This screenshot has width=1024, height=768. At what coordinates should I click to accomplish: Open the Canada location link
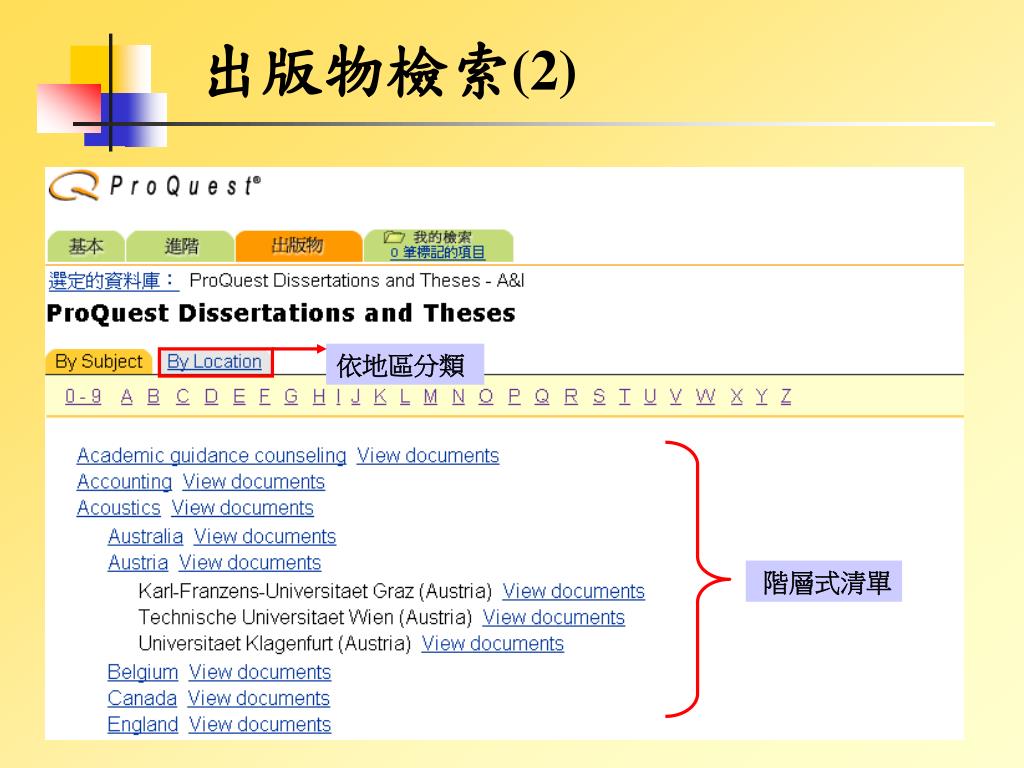pyautogui.click(x=142, y=699)
